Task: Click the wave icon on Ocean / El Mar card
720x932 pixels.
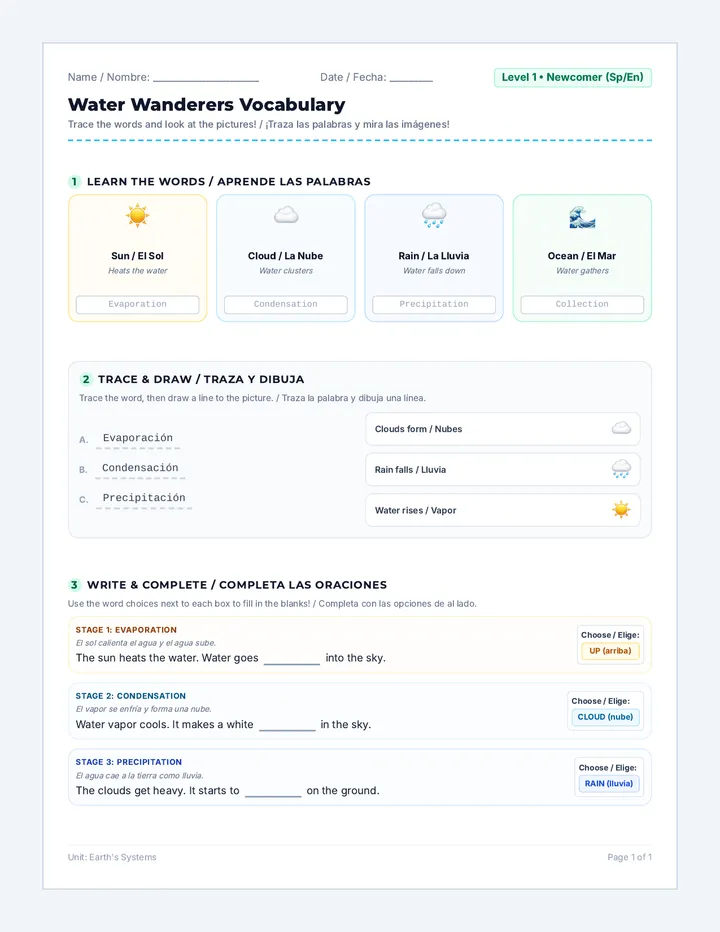Action: tap(582, 218)
